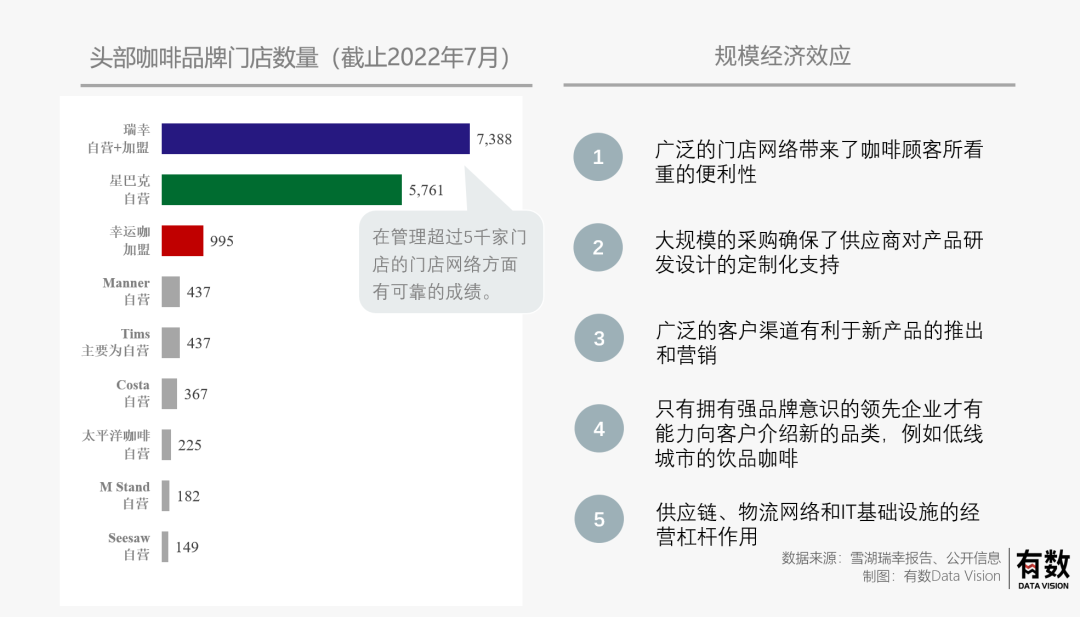Click the numbered circle 5 icon
Image resolution: width=1080 pixels, height=617 pixels.
[598, 519]
